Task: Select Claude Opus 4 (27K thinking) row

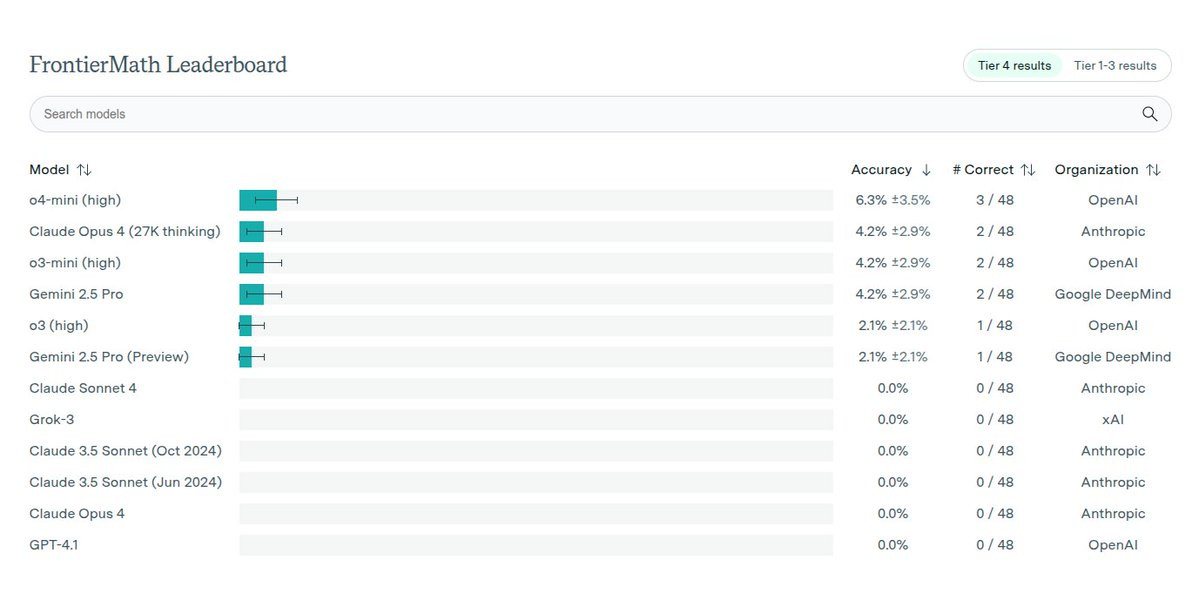Action: tap(600, 232)
